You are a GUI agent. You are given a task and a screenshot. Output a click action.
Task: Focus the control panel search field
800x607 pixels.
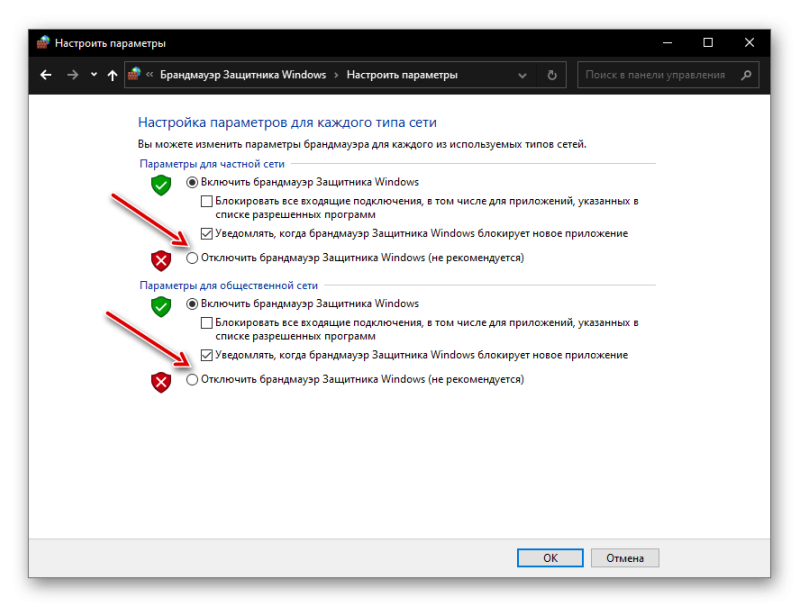[668, 75]
